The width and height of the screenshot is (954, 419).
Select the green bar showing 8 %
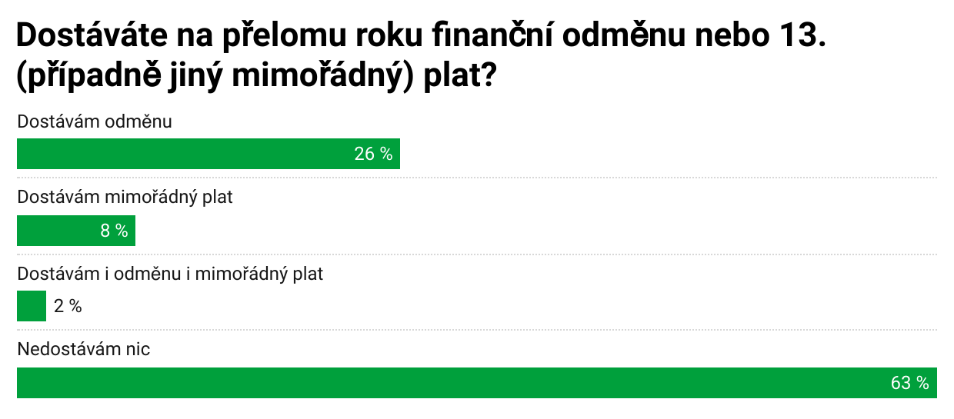point(76,230)
